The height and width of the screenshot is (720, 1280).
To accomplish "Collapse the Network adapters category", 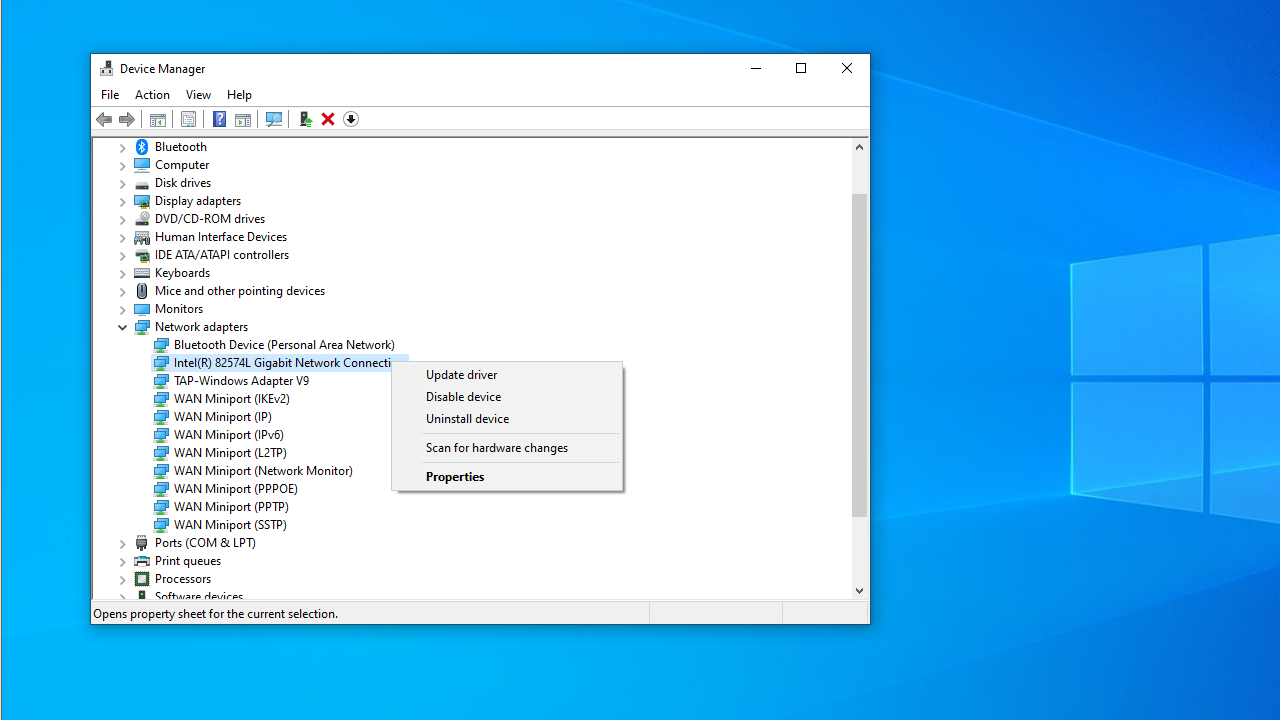I will point(123,327).
